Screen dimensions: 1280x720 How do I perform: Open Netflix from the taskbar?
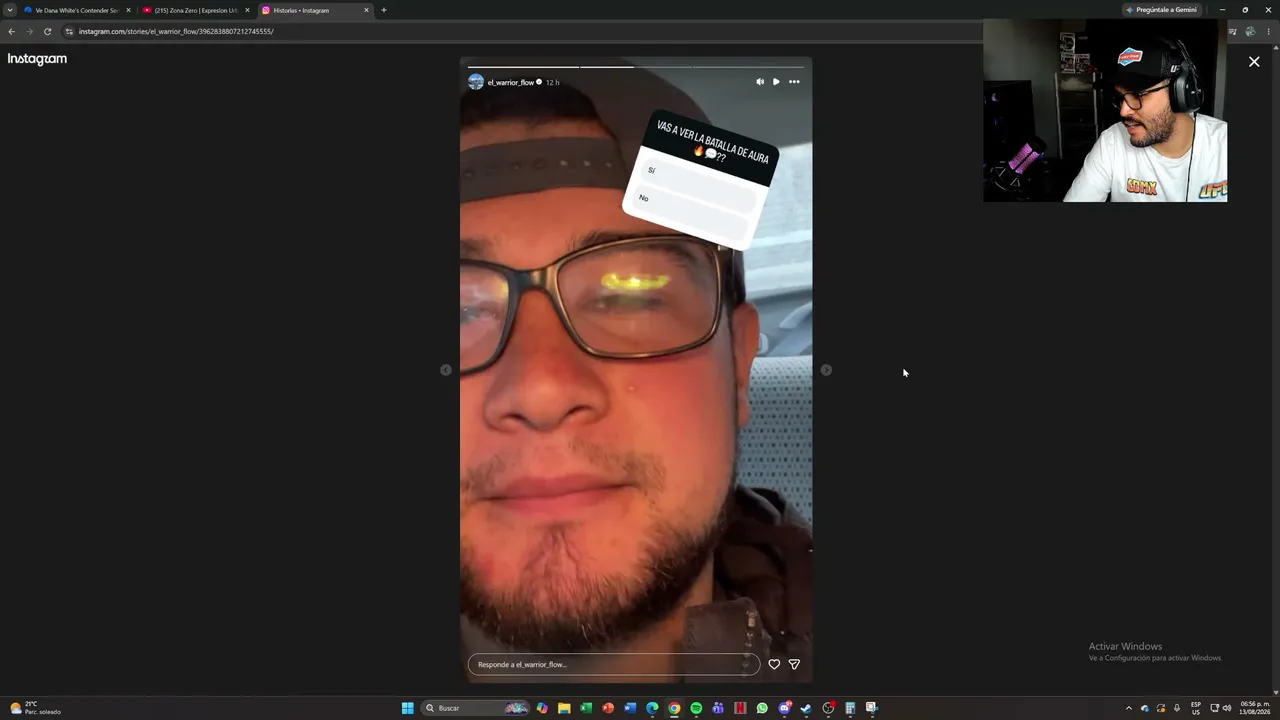coord(740,708)
